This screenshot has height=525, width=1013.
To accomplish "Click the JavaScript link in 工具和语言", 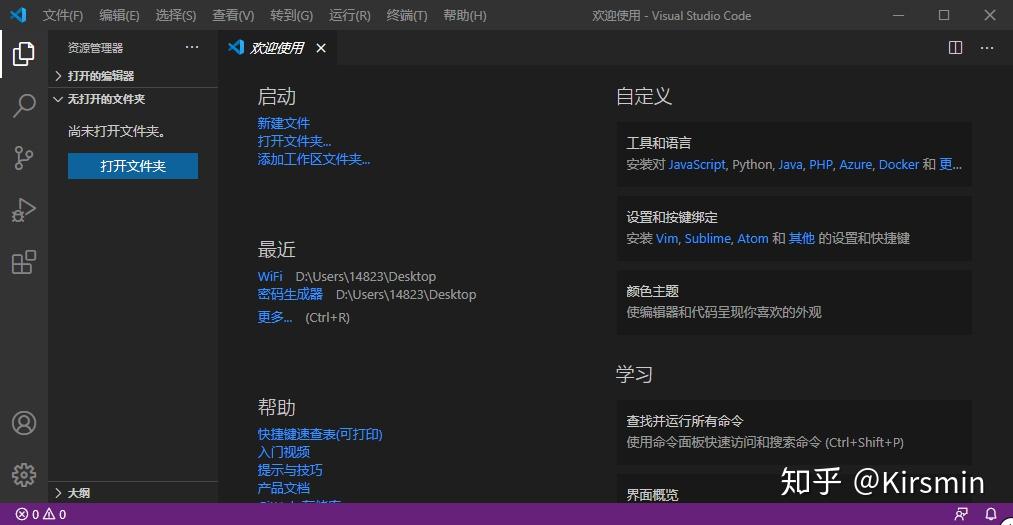I will coord(696,165).
